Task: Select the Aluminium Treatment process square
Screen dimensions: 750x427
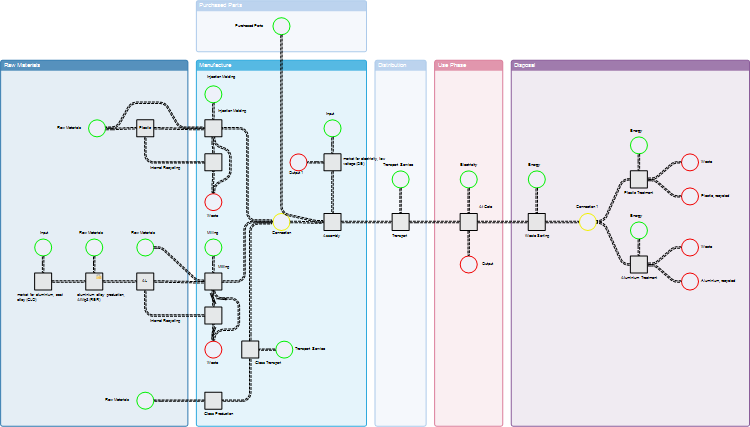Action: (x=639, y=264)
